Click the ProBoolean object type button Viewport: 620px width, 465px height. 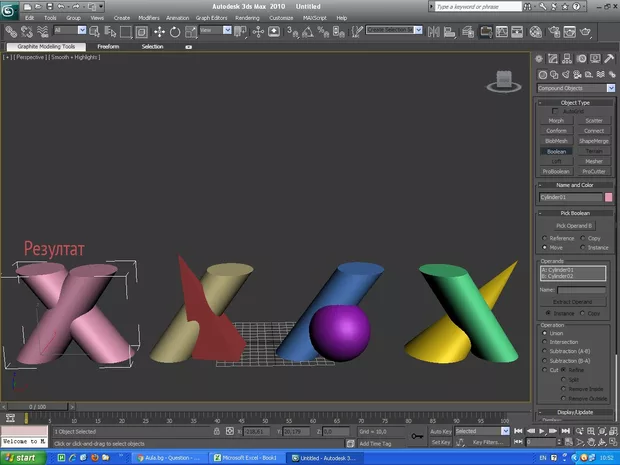[x=556, y=171]
